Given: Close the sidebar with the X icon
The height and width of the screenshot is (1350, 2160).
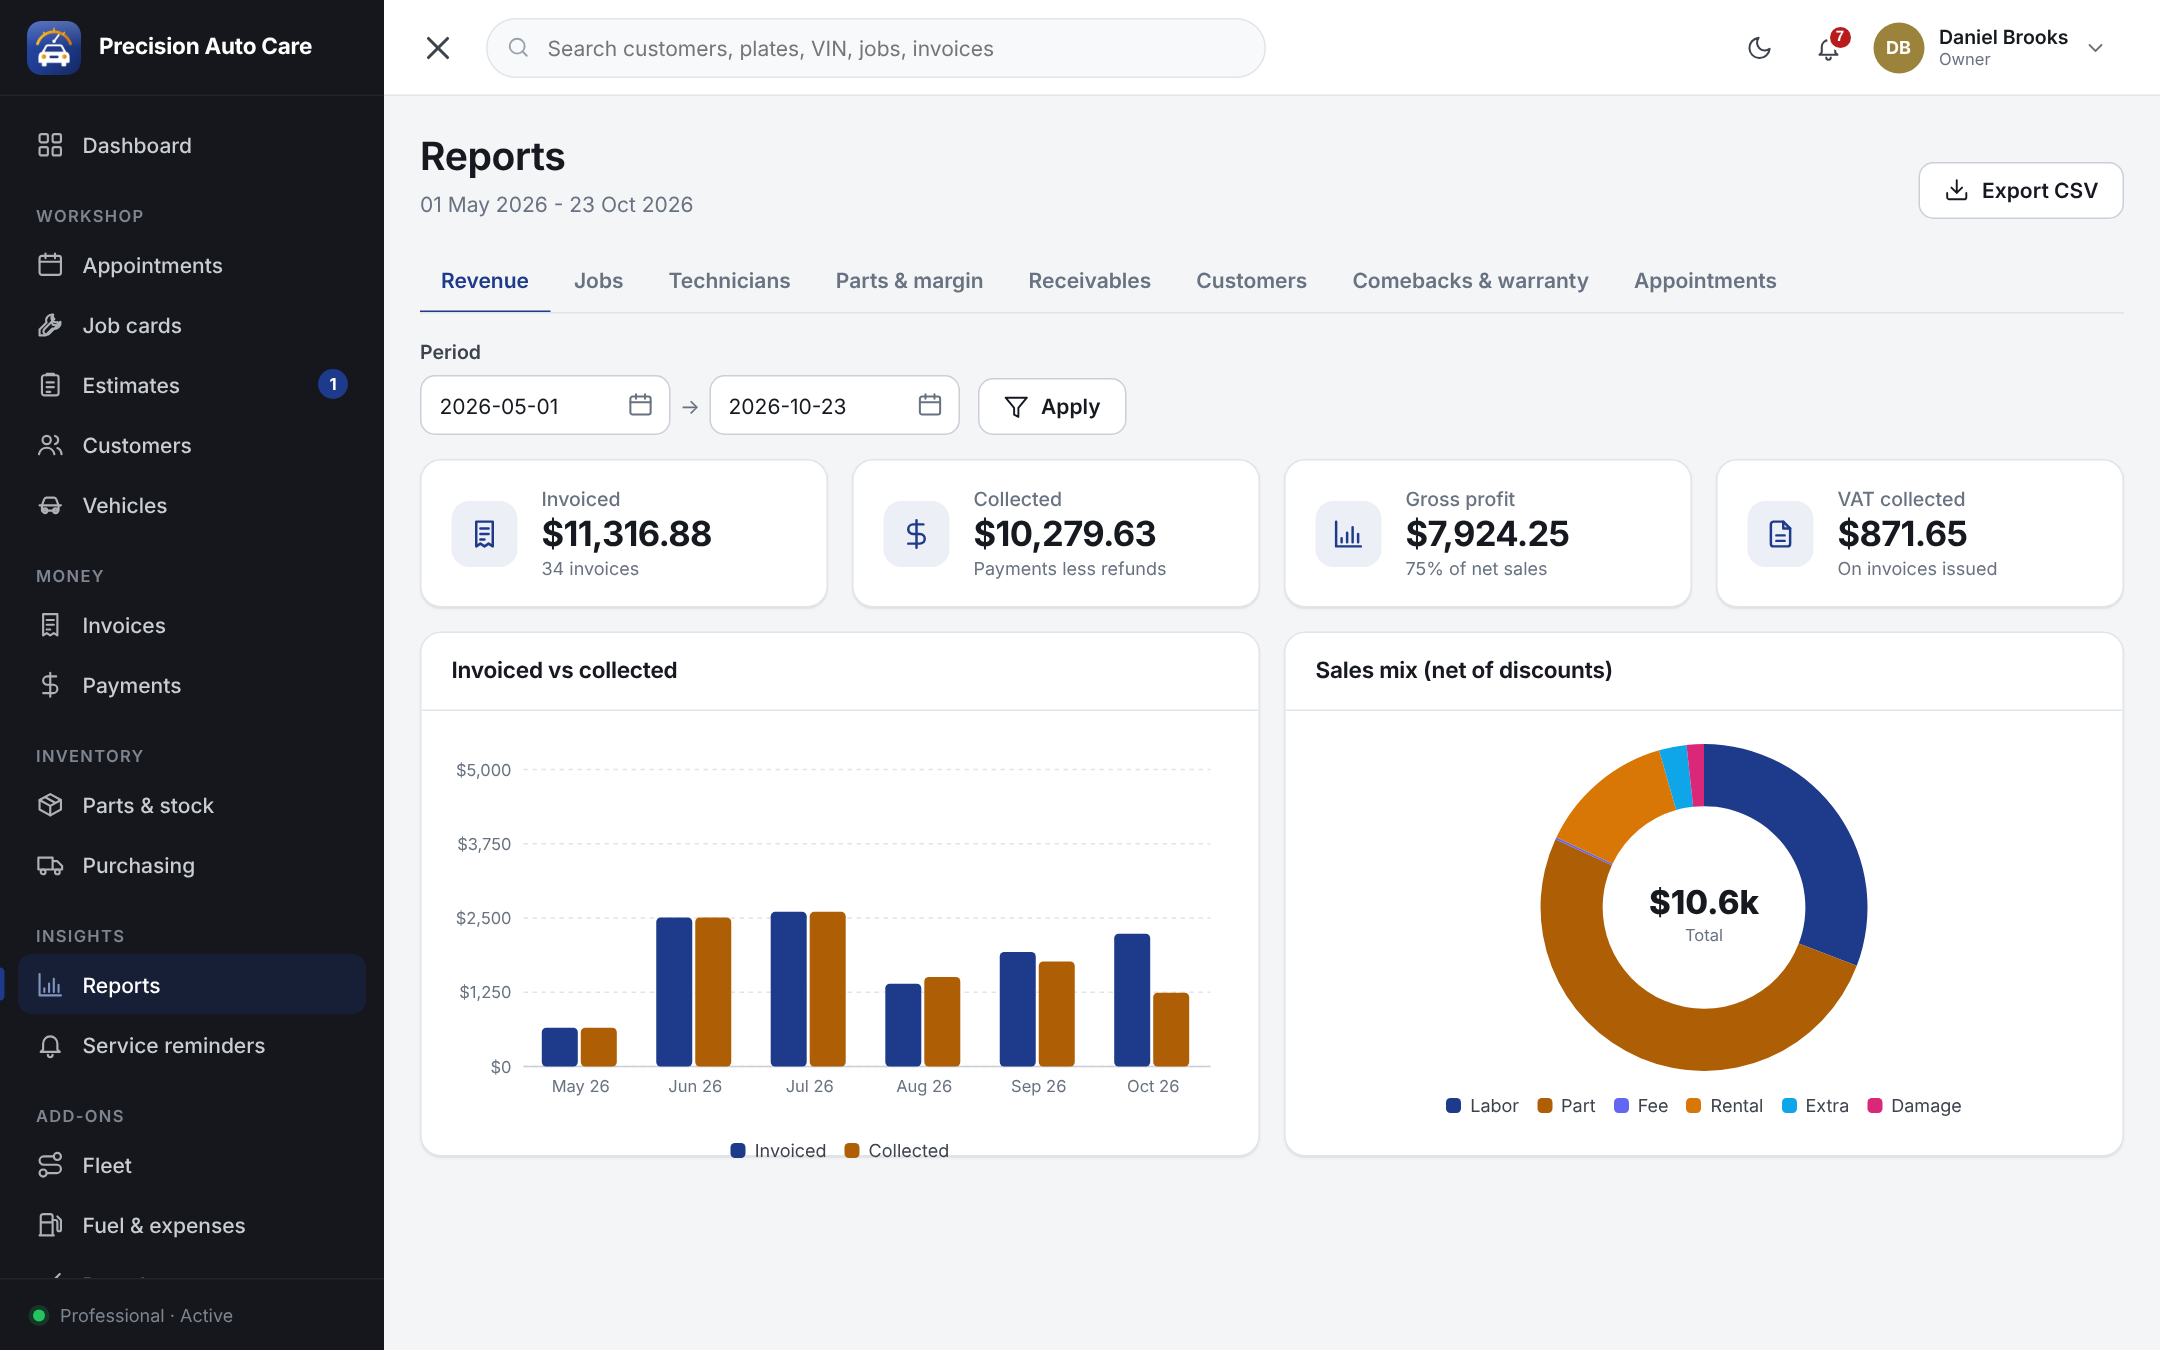Looking at the screenshot, I should 438,48.
